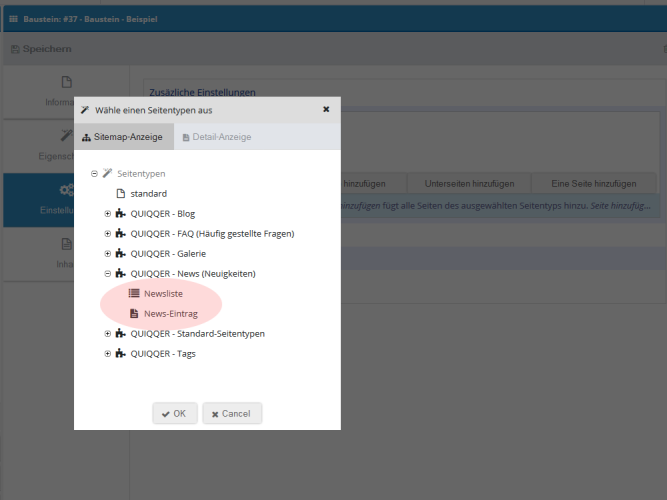The image size is (667, 500).
Task: Confirm selection with the OK button
Action: click(x=175, y=413)
